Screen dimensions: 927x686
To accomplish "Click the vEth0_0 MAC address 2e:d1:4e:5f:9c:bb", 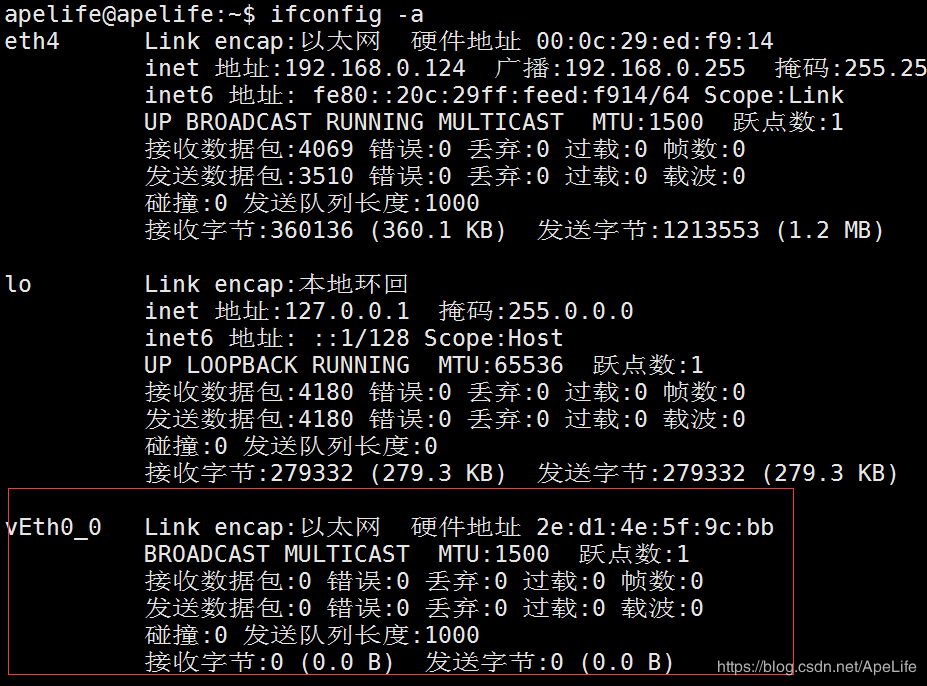I will coord(655,527).
